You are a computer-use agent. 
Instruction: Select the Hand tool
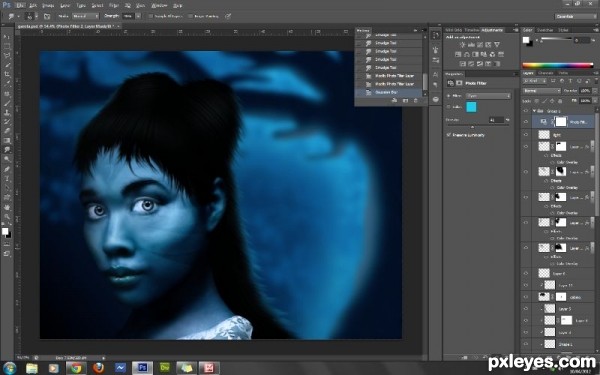7,207
